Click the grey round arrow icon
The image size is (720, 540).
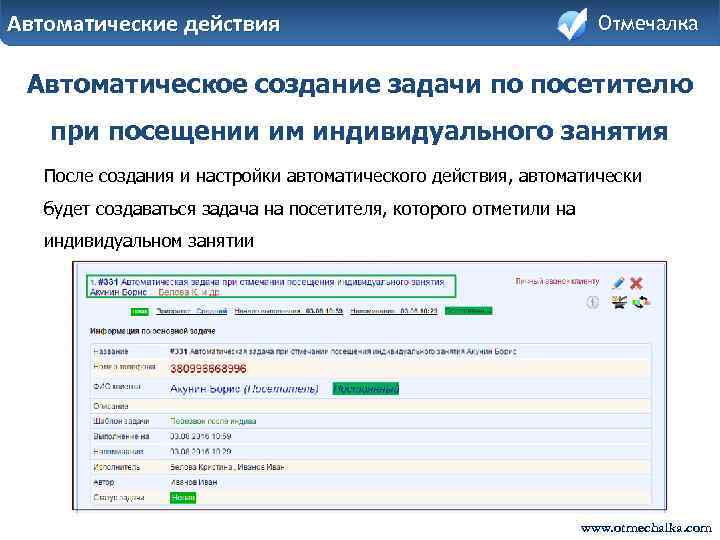(593, 302)
